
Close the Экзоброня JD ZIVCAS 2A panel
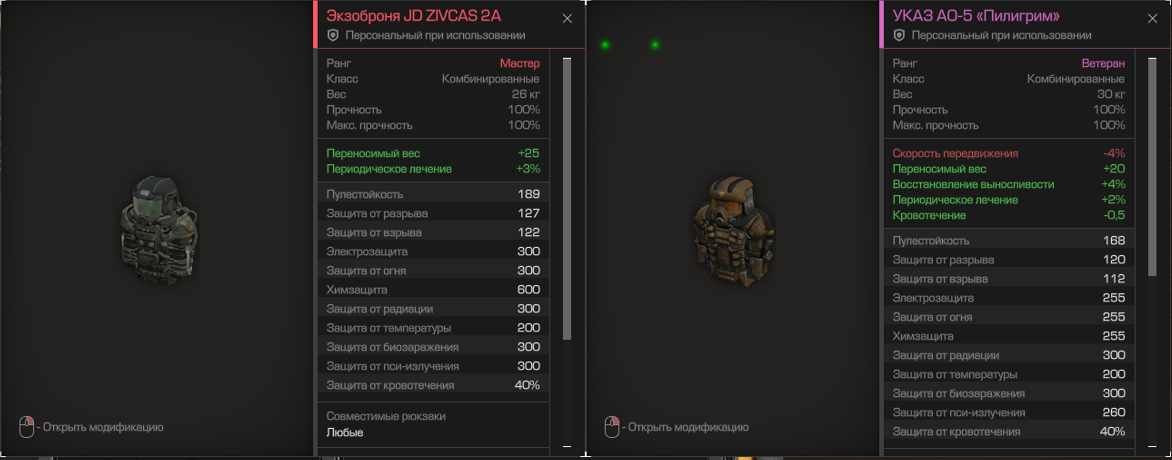tap(567, 19)
